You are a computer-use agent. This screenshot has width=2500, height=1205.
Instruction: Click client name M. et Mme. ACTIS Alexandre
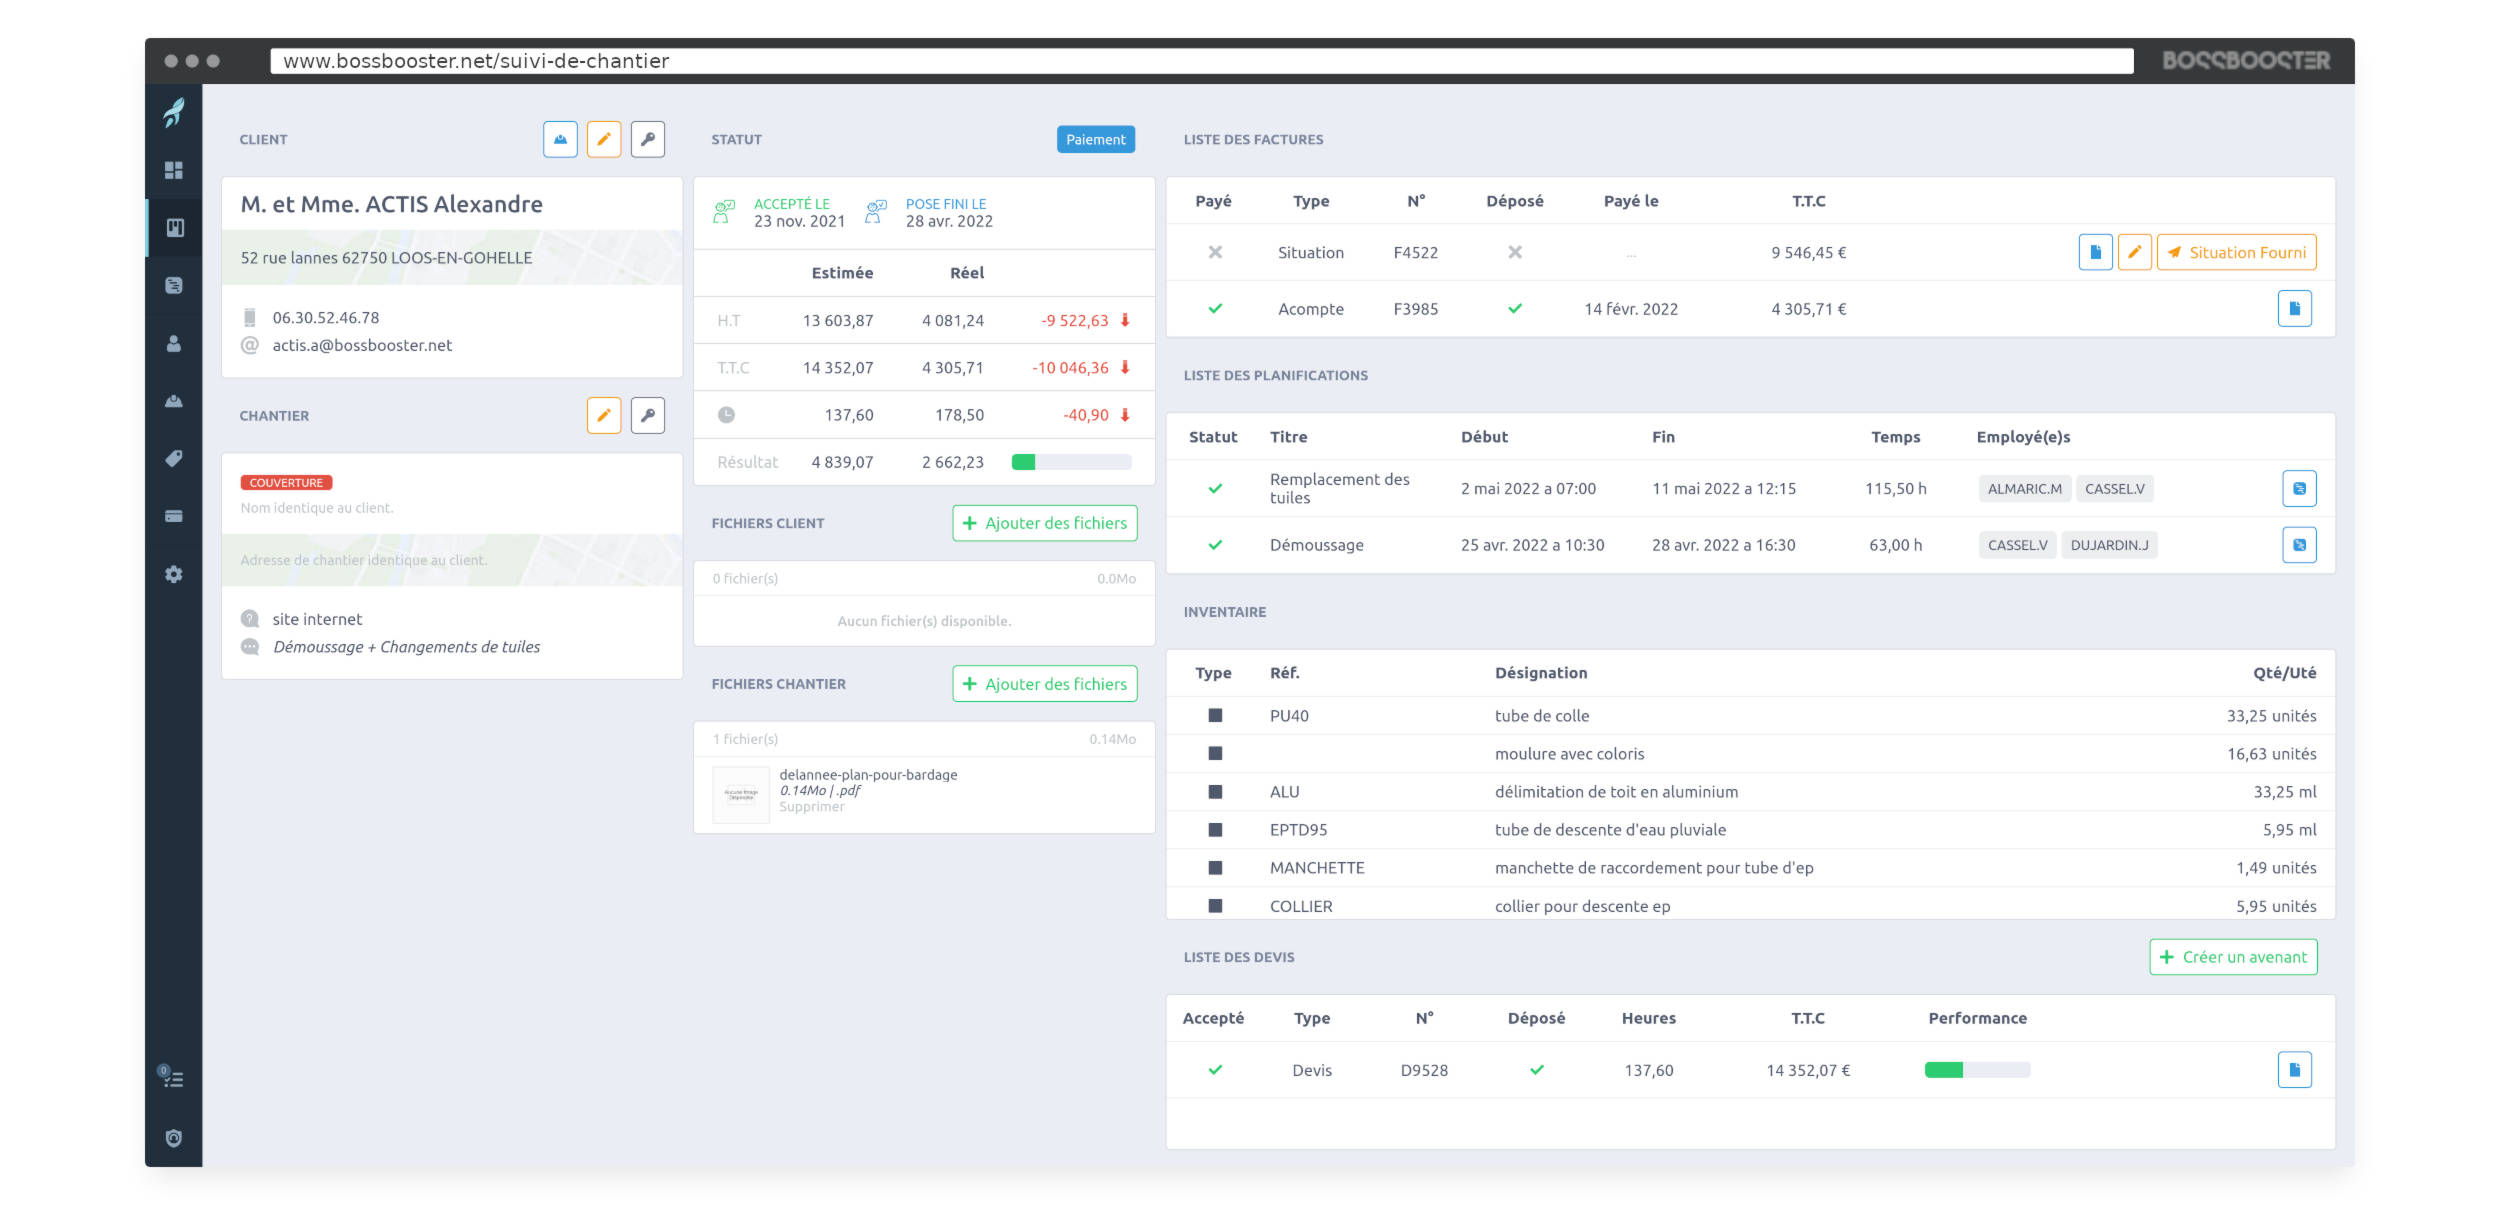coord(392,204)
